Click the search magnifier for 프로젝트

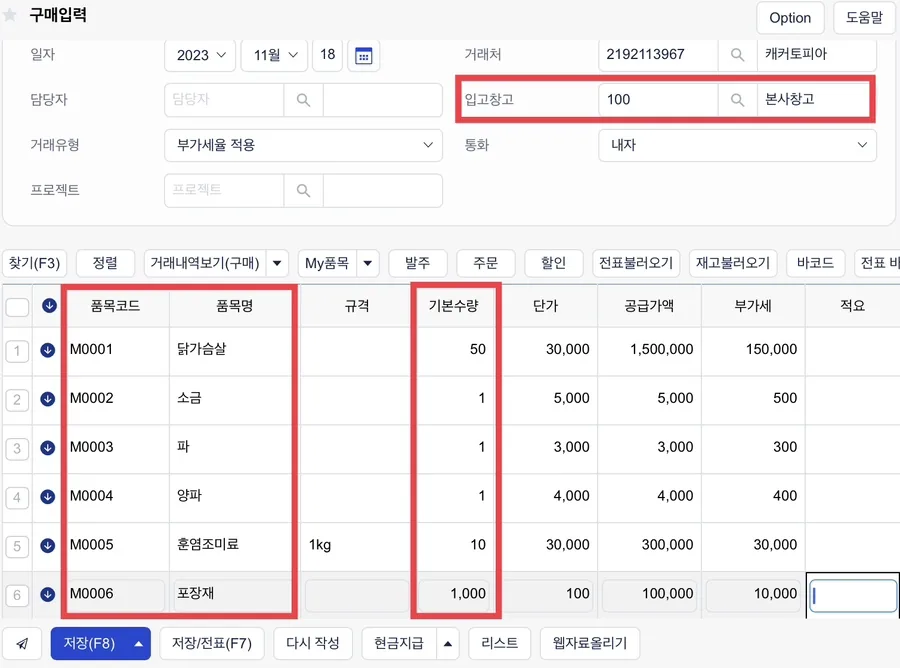point(303,190)
